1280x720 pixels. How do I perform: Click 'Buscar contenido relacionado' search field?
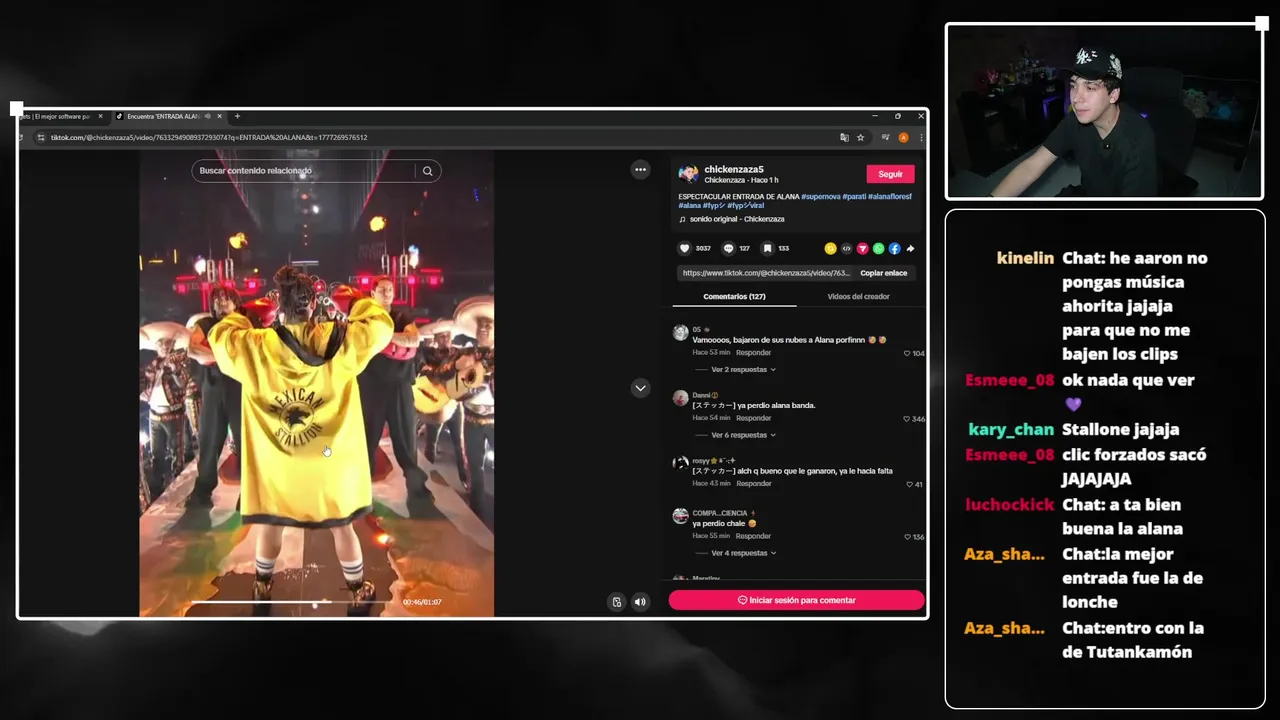coord(303,171)
